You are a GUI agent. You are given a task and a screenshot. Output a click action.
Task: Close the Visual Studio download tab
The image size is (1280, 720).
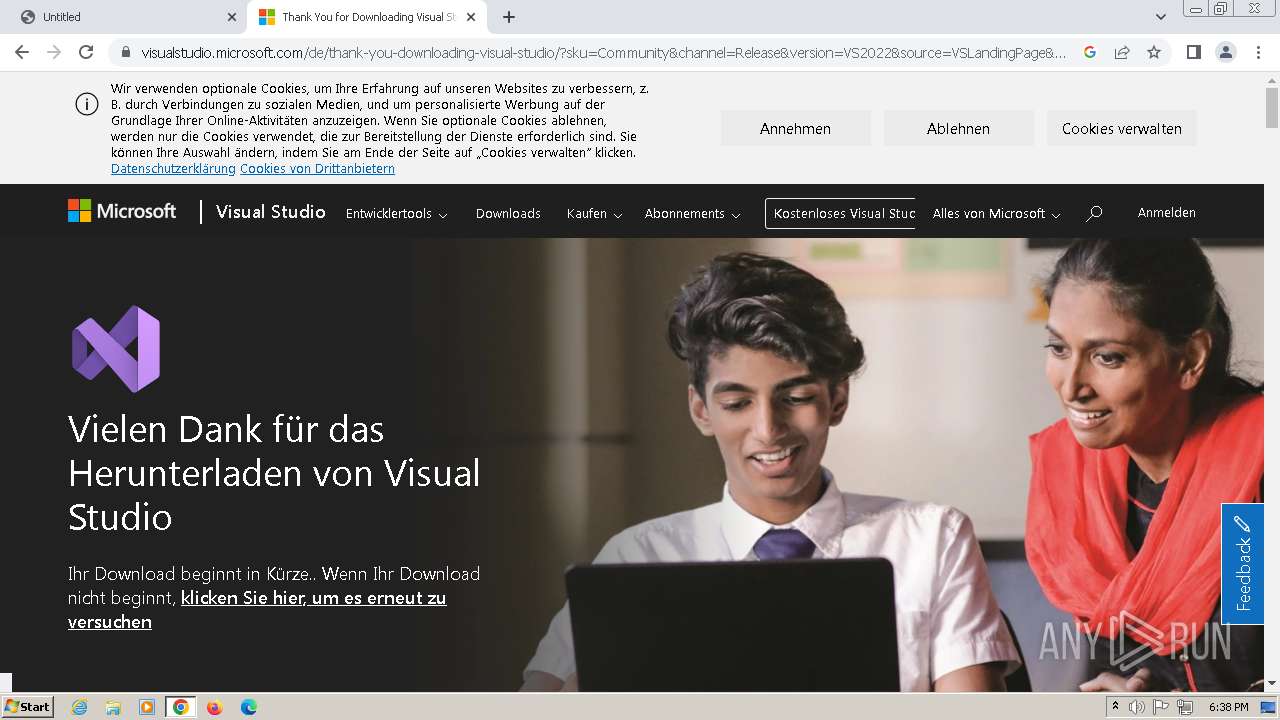coord(471,17)
